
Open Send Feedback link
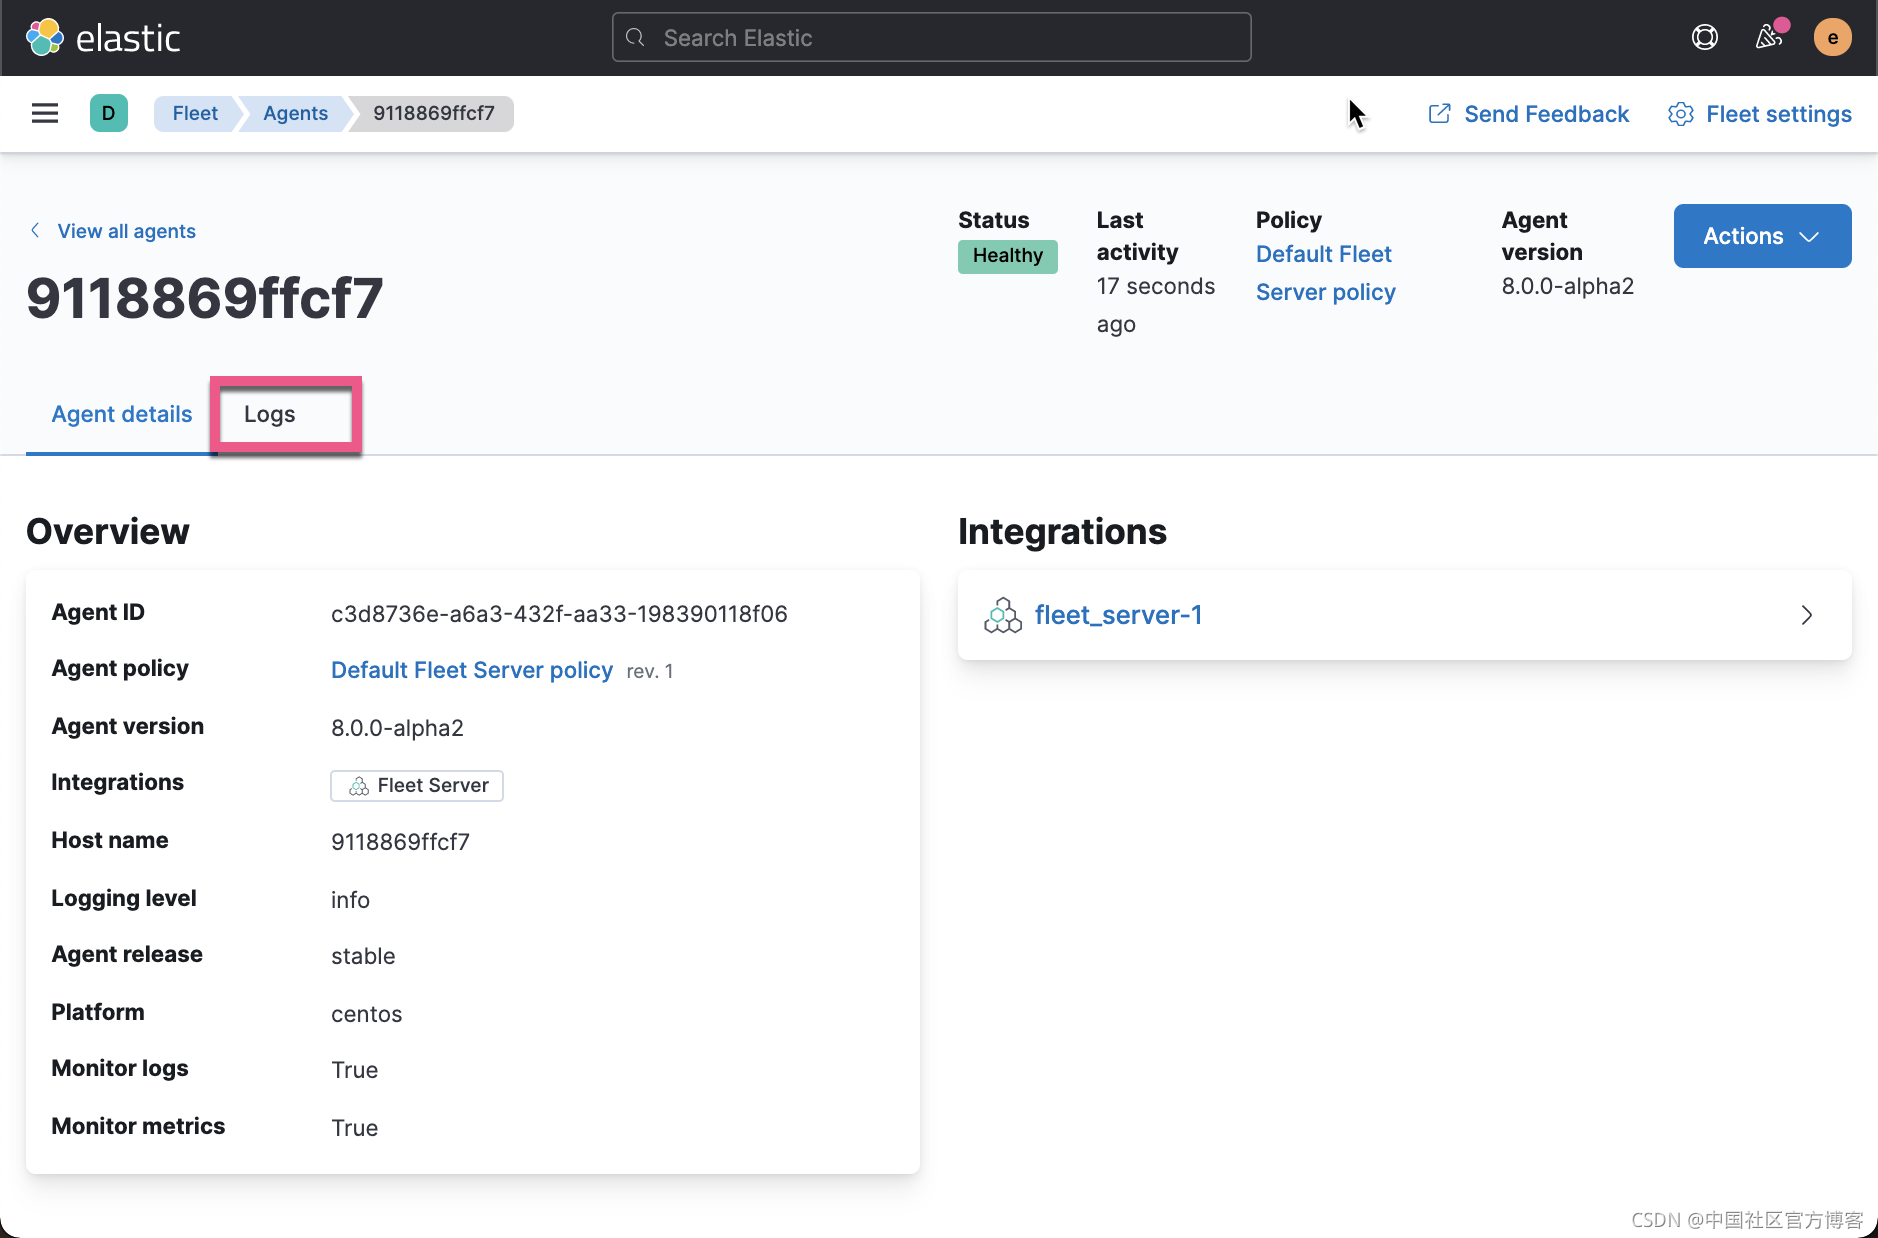coord(1528,114)
